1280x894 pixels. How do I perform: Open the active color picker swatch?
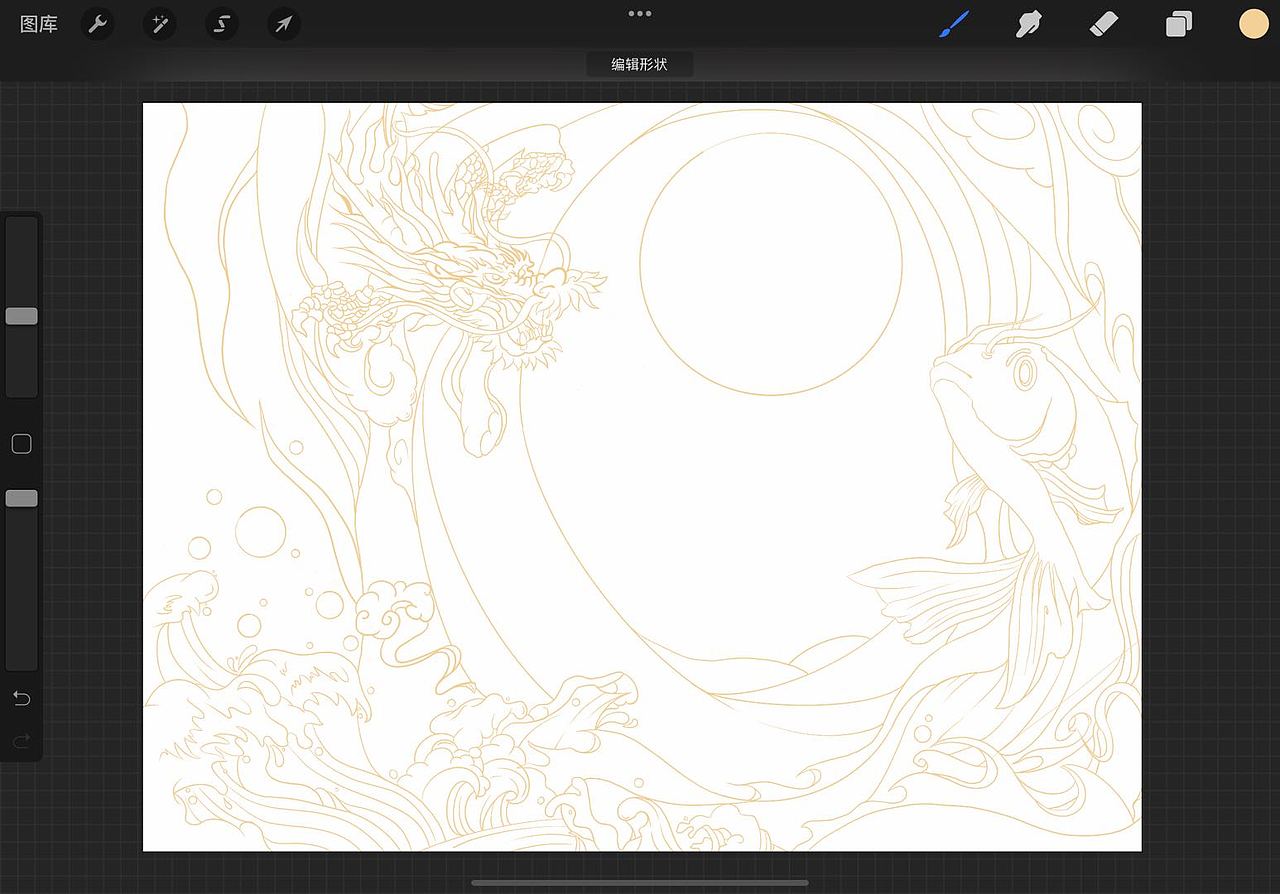(1254, 24)
